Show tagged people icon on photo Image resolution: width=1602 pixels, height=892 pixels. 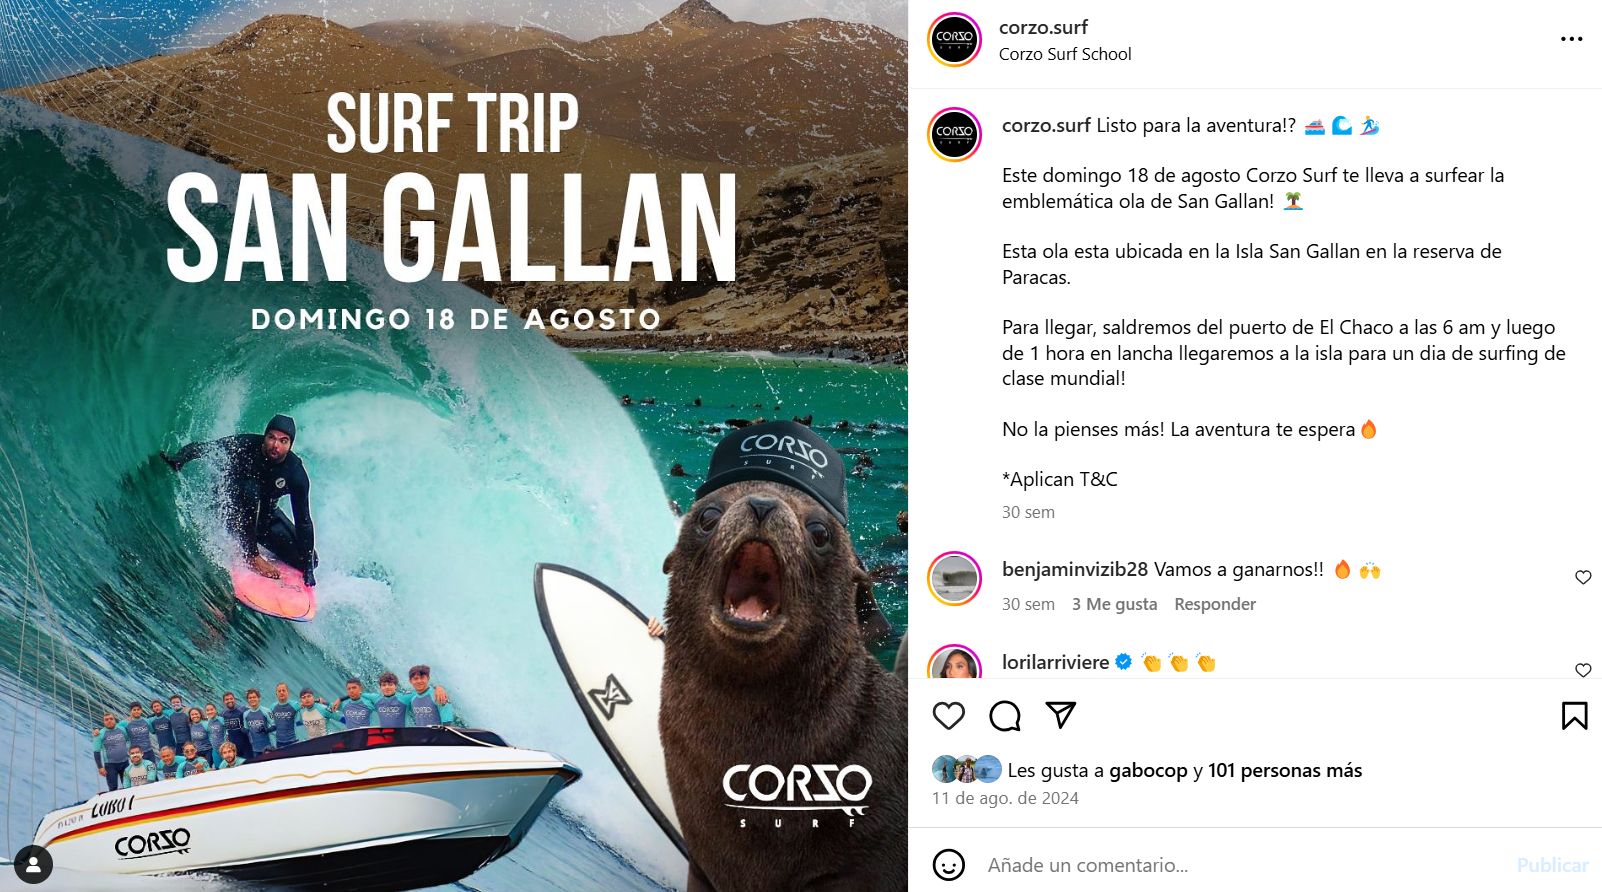pyautogui.click(x=34, y=864)
